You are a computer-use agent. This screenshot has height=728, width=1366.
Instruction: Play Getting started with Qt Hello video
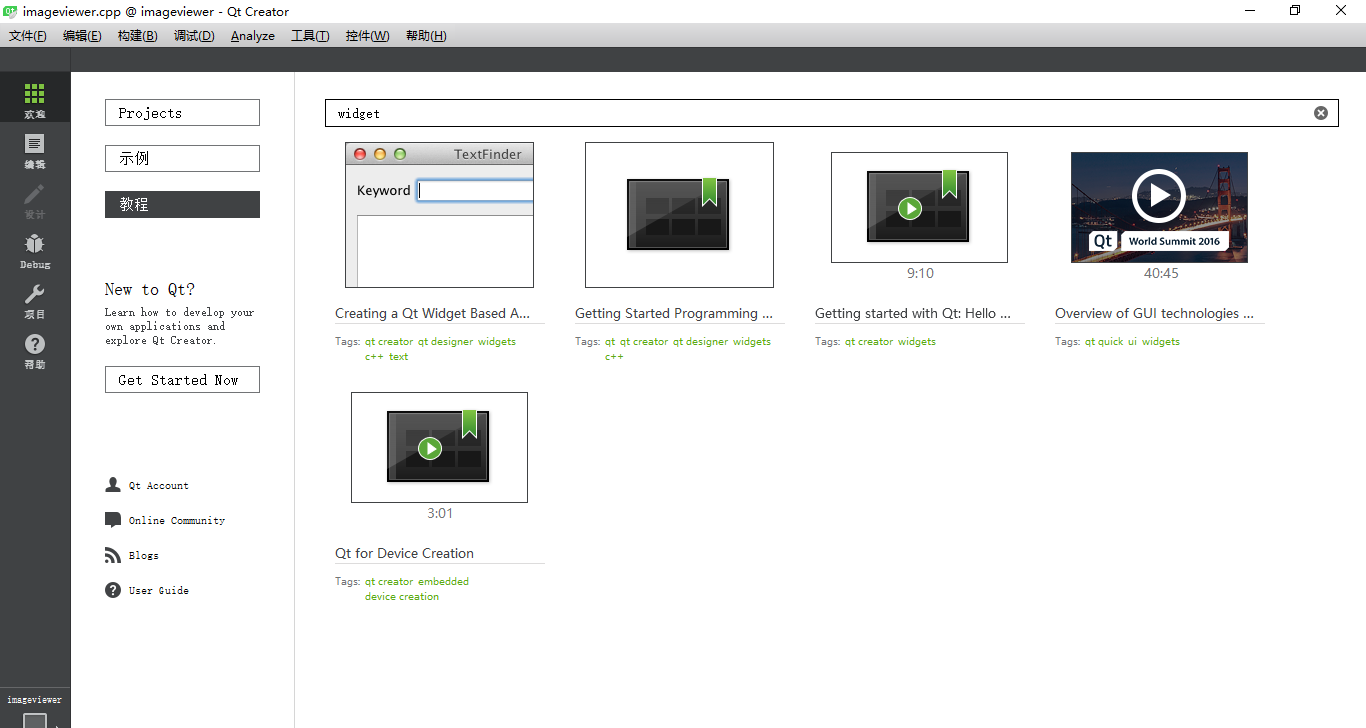pyautogui.click(x=909, y=208)
